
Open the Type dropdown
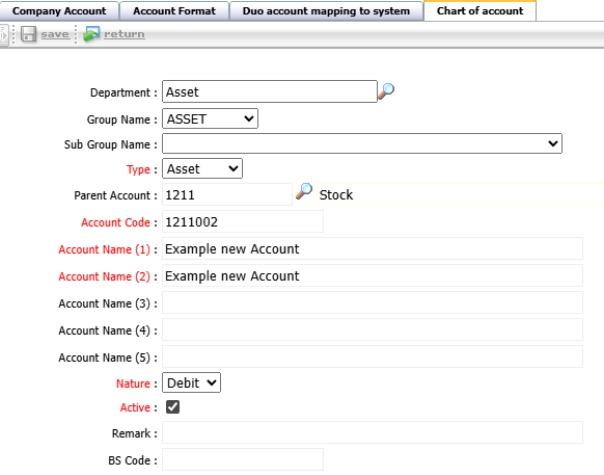coord(202,169)
